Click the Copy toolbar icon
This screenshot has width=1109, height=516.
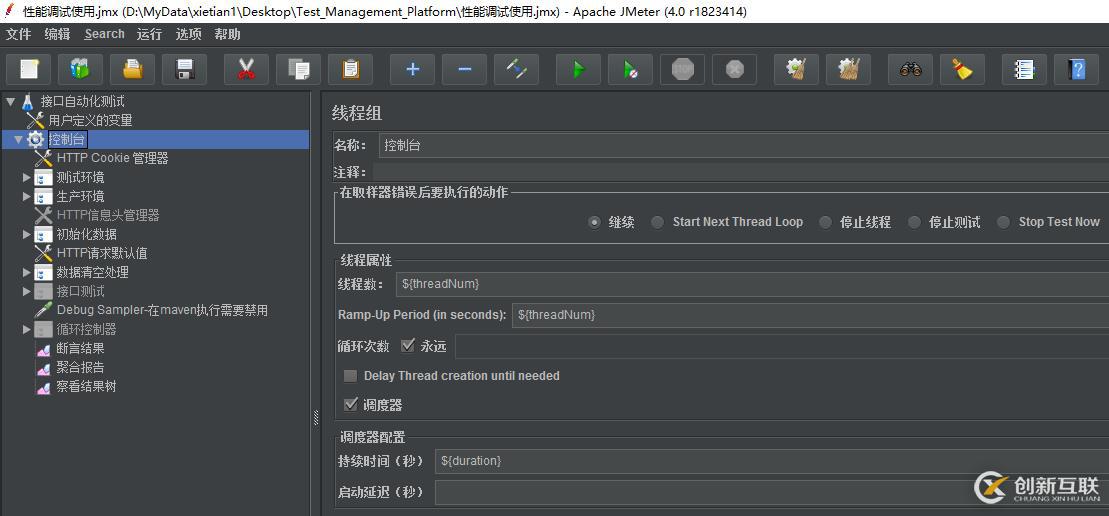point(298,69)
